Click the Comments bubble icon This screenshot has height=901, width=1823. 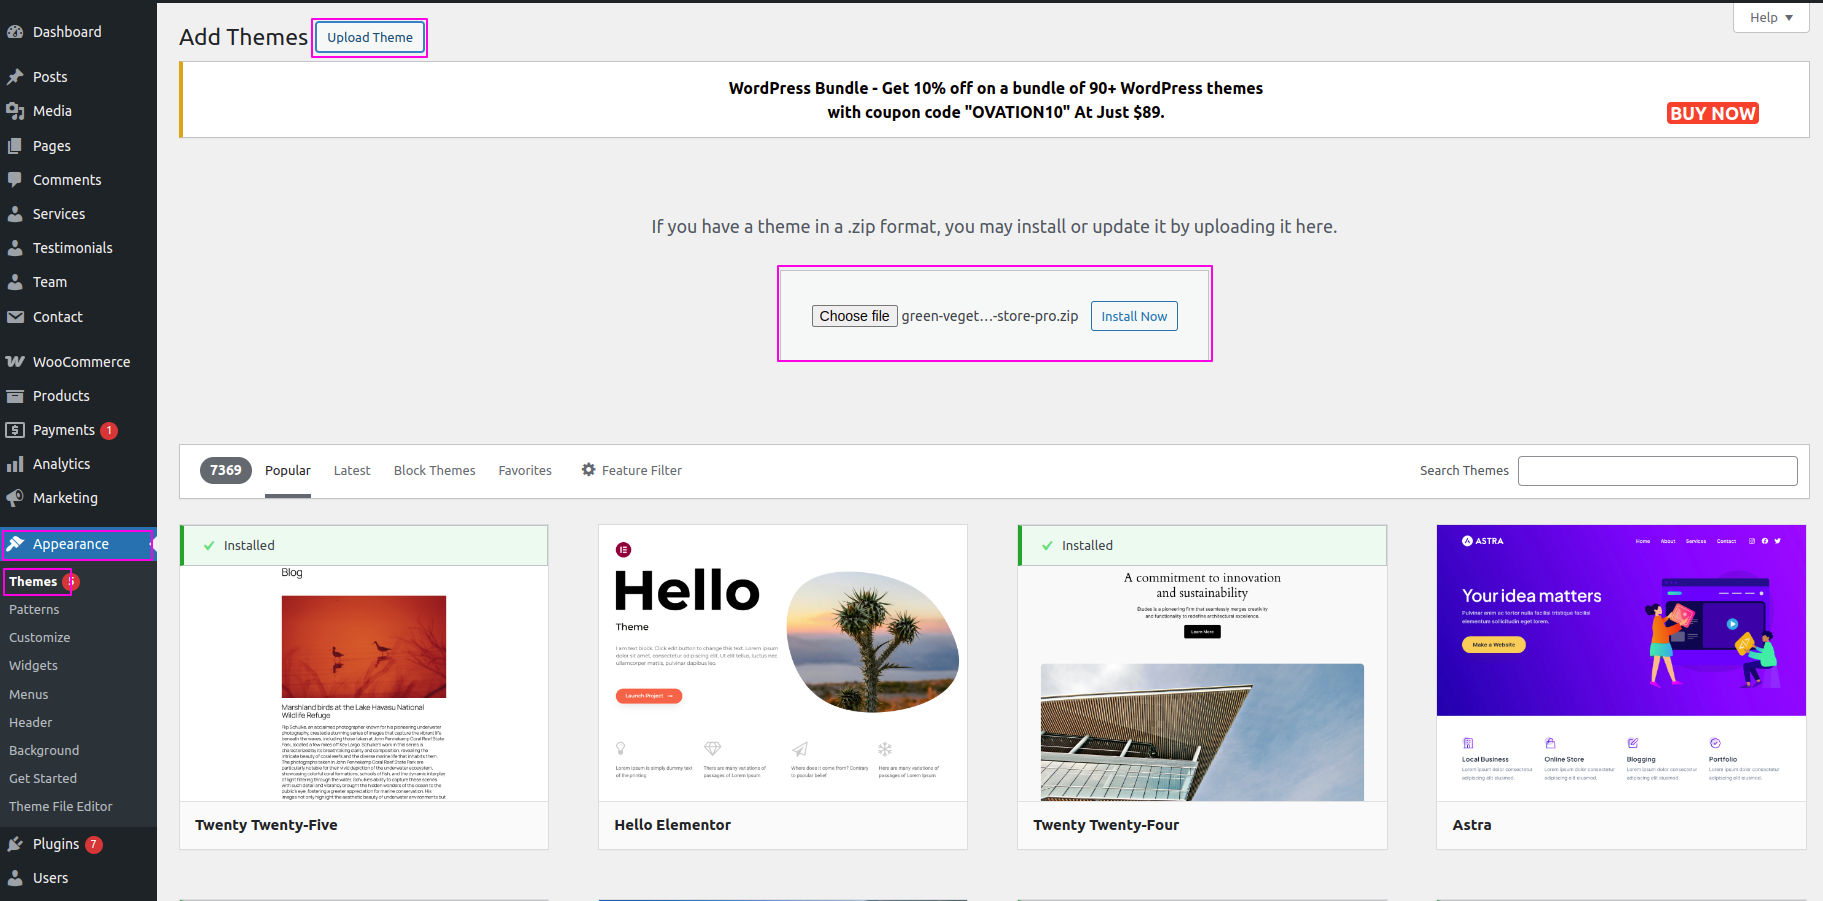click(15, 180)
